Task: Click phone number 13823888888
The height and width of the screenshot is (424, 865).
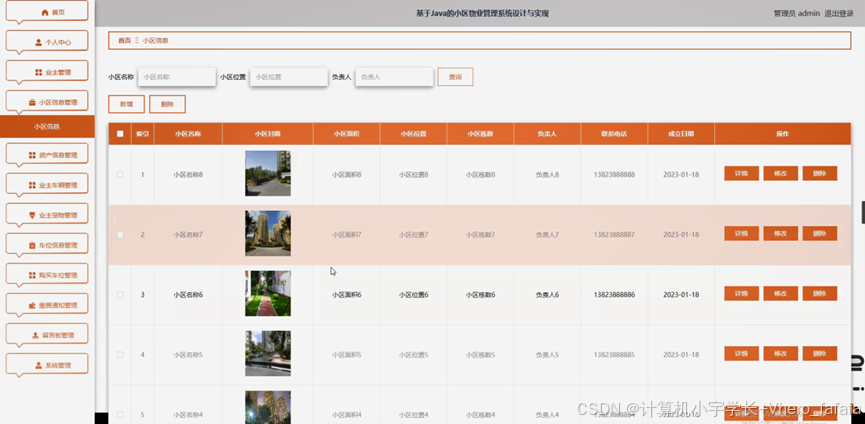Action: coord(614,175)
